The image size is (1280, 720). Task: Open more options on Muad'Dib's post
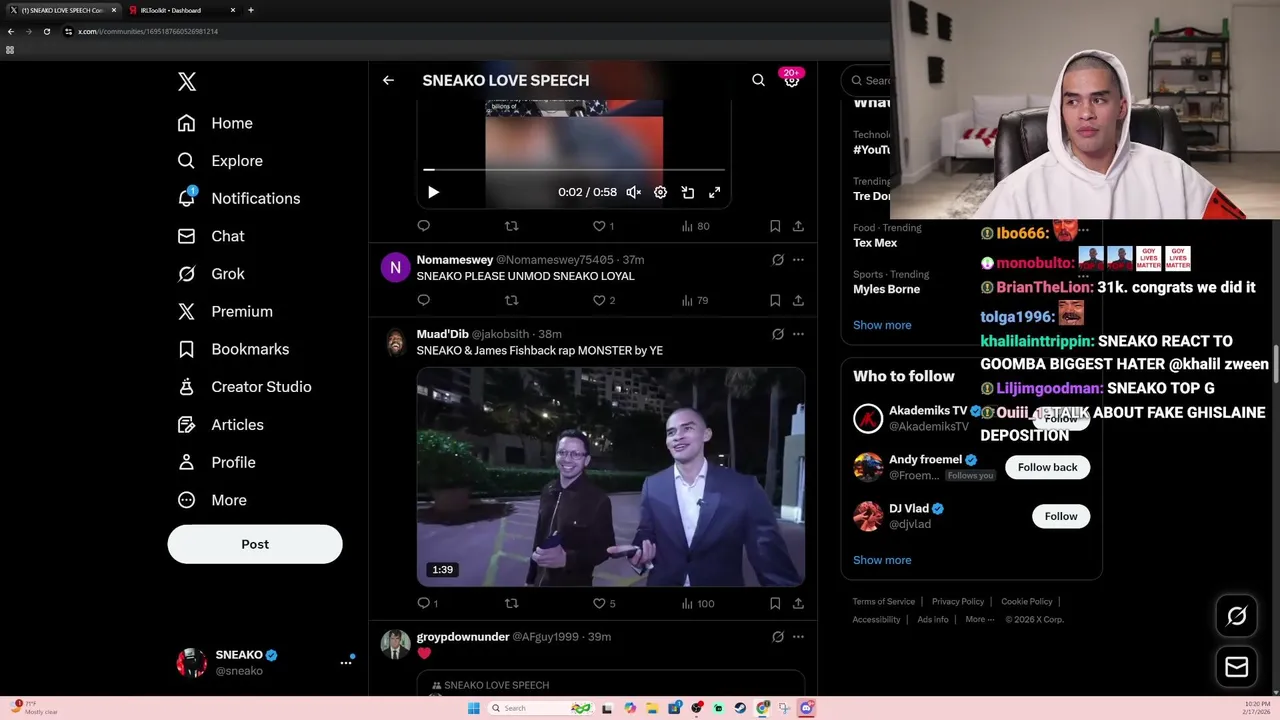point(798,334)
